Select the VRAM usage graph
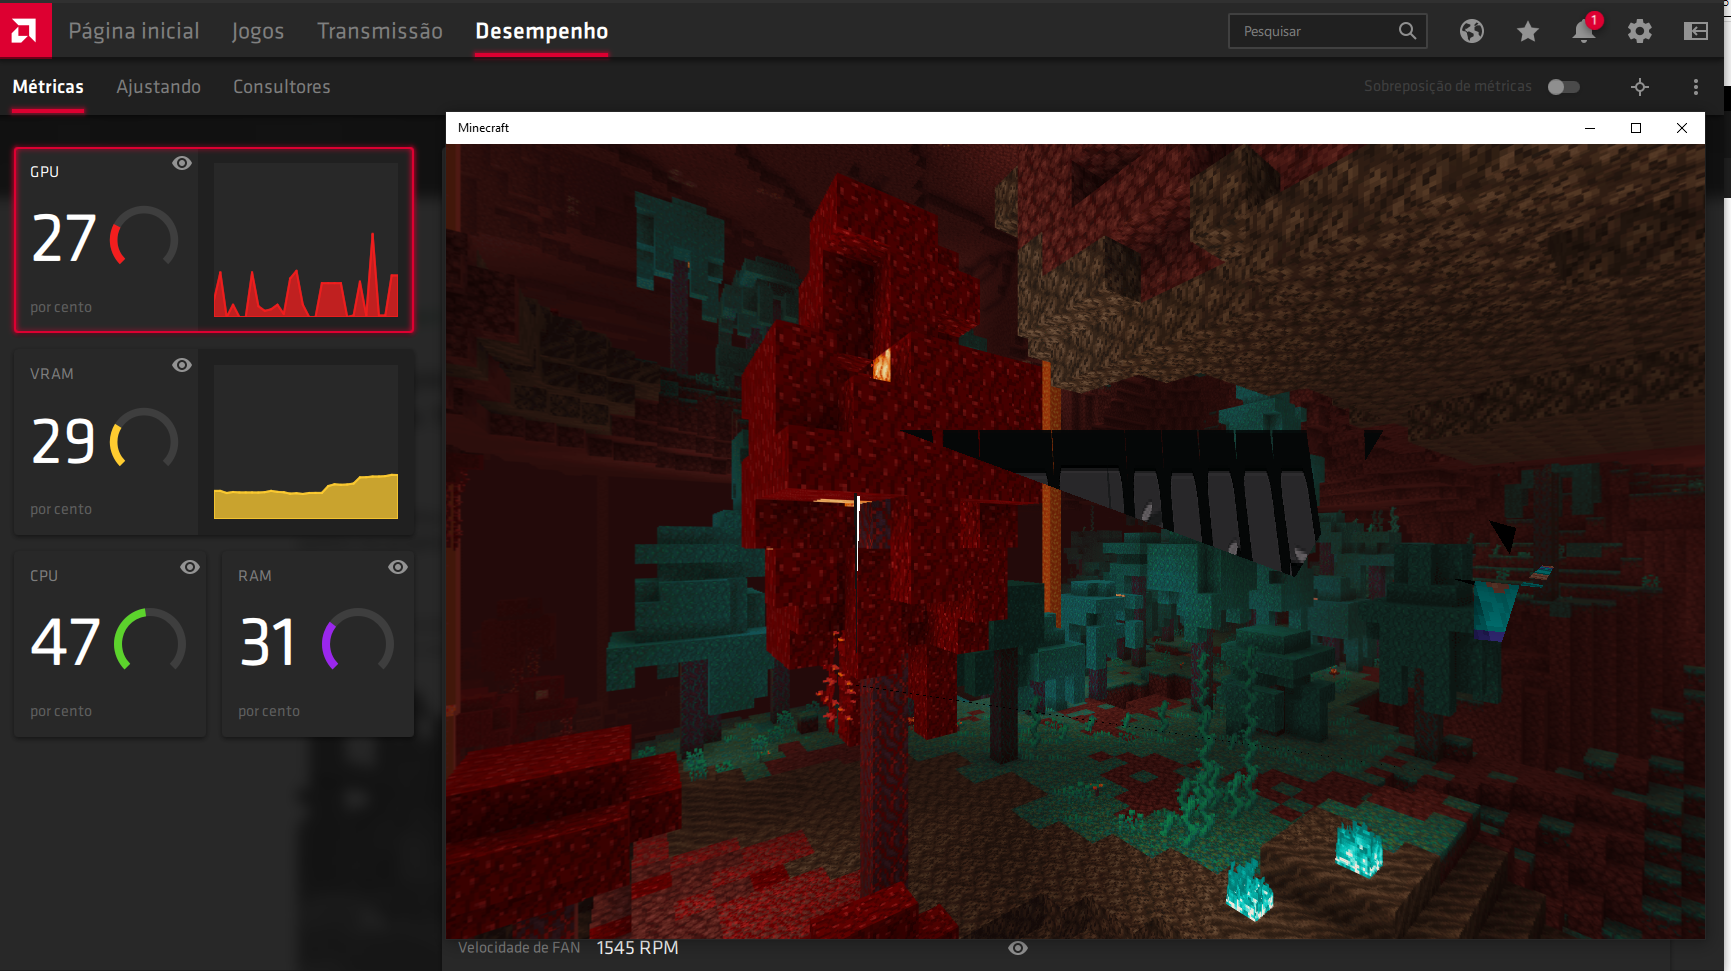The height and width of the screenshot is (971, 1731). tap(306, 442)
